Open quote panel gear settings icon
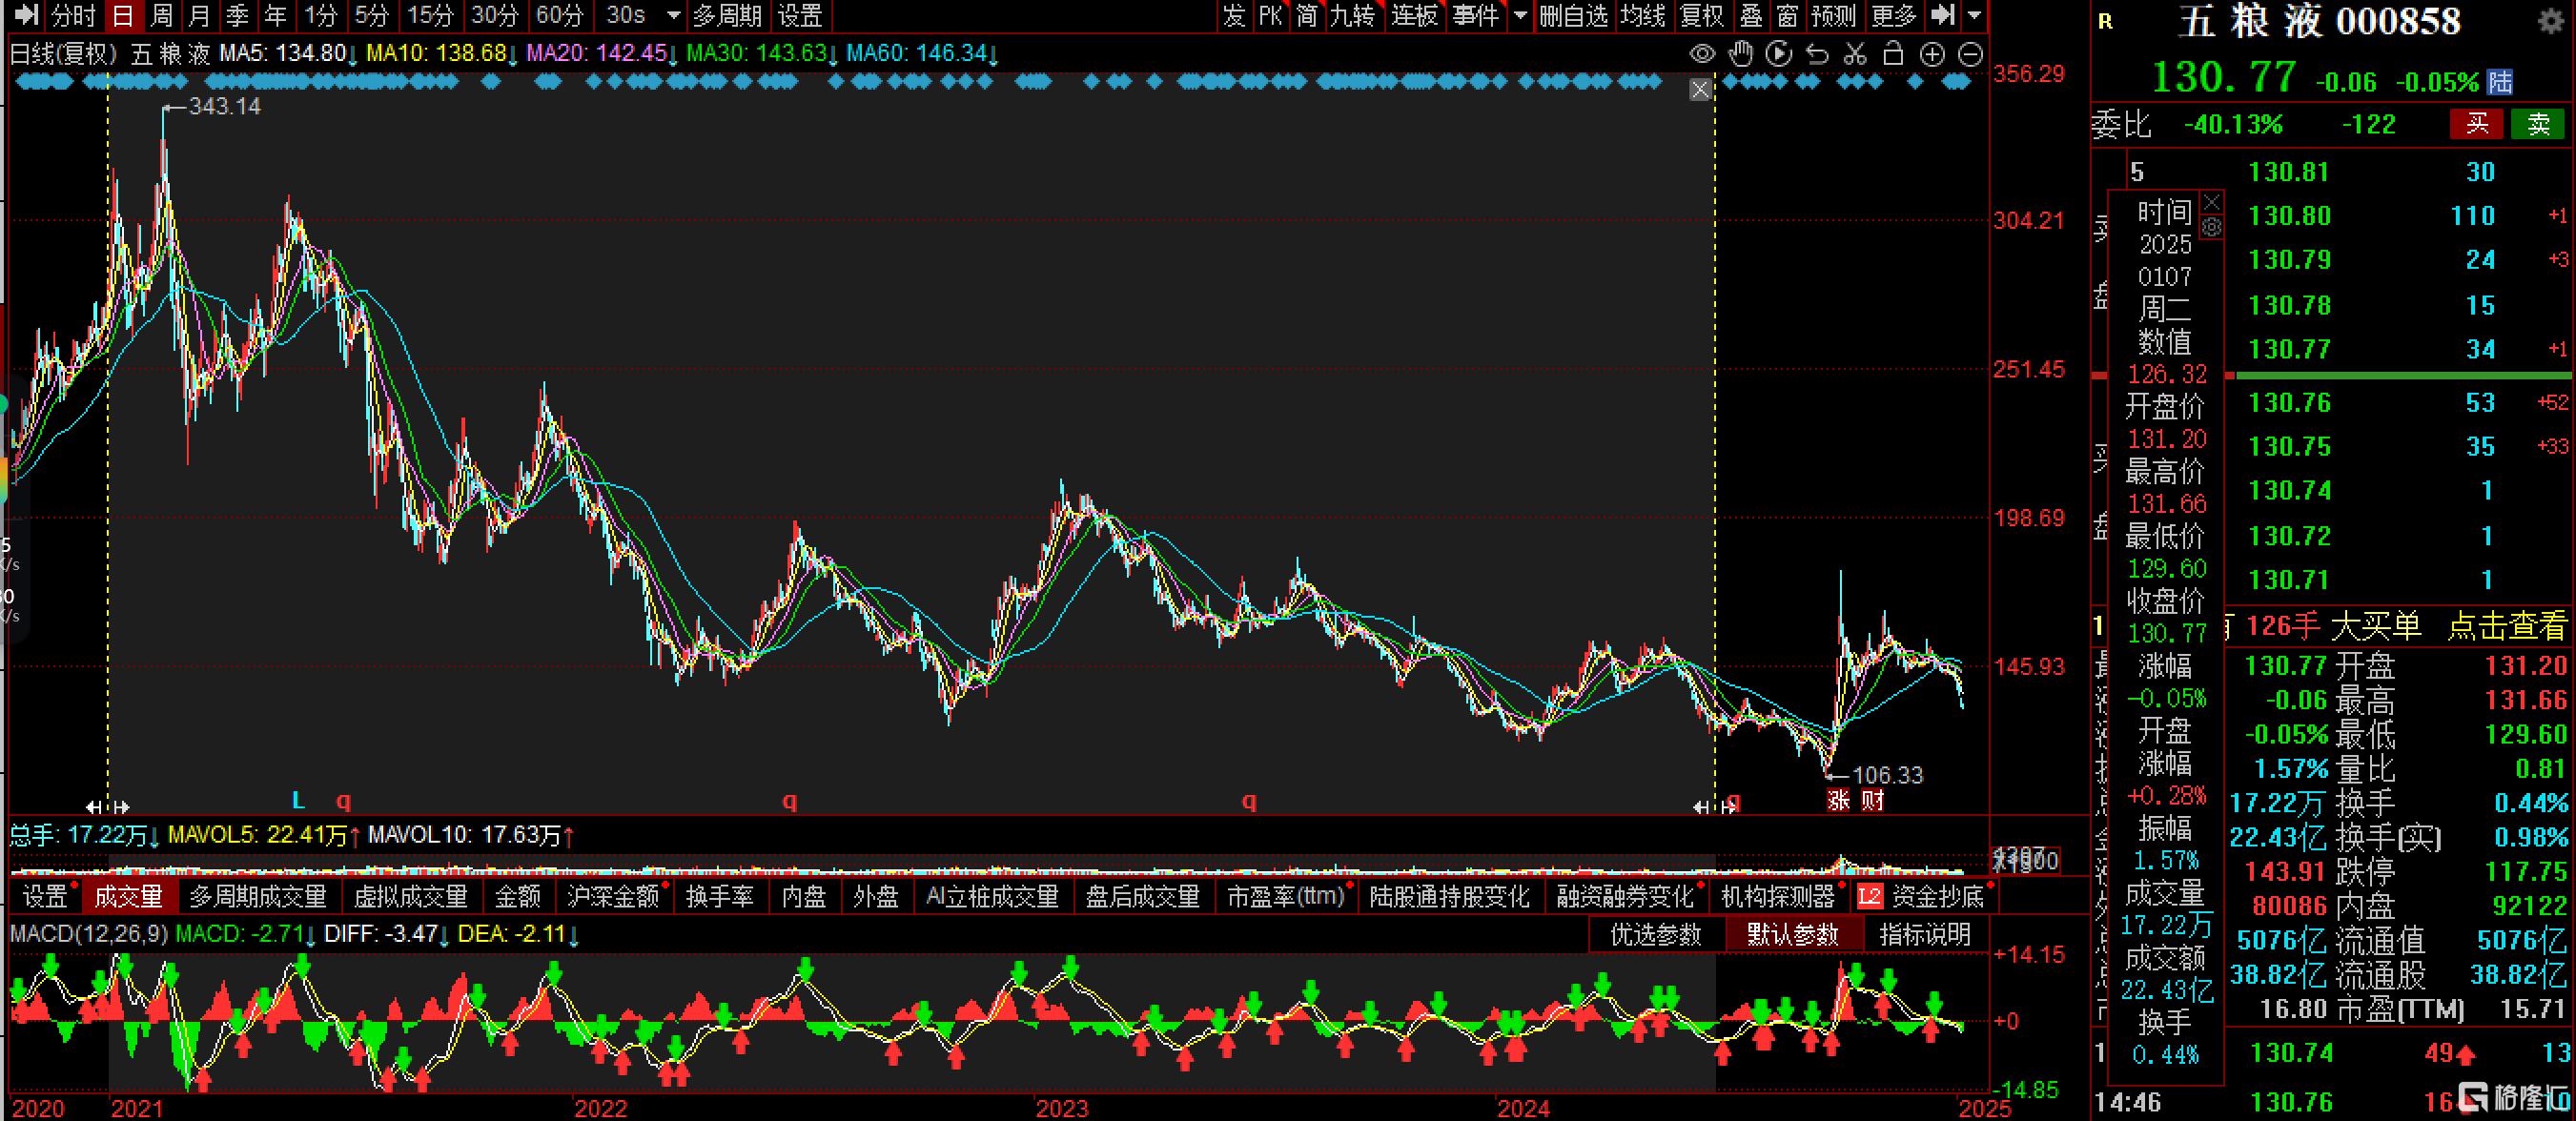Screen dimensions: 2576x1121 (x=2552, y=20)
